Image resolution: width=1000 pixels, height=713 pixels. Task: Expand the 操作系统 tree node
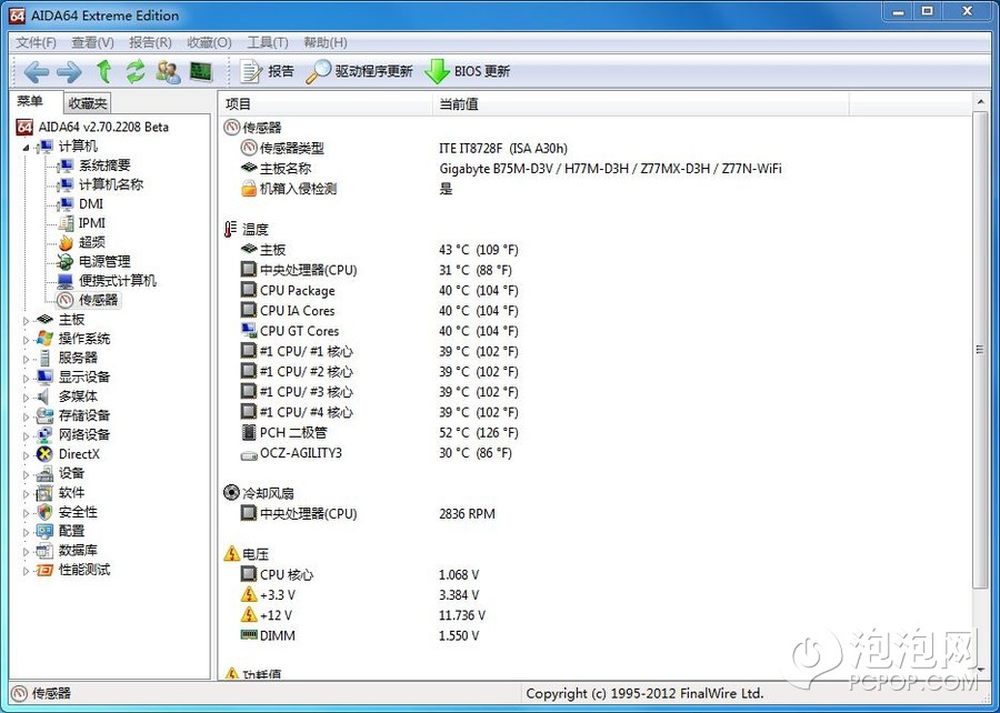click(x=26, y=339)
